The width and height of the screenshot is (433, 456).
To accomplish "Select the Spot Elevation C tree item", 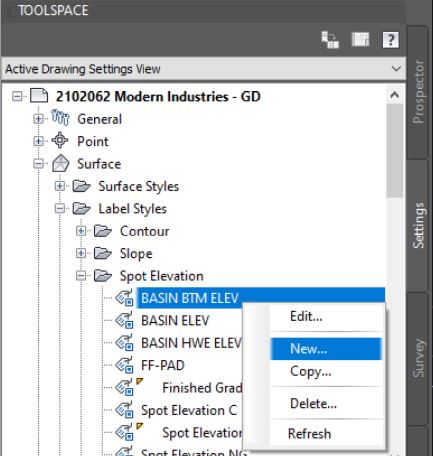I will [189, 410].
